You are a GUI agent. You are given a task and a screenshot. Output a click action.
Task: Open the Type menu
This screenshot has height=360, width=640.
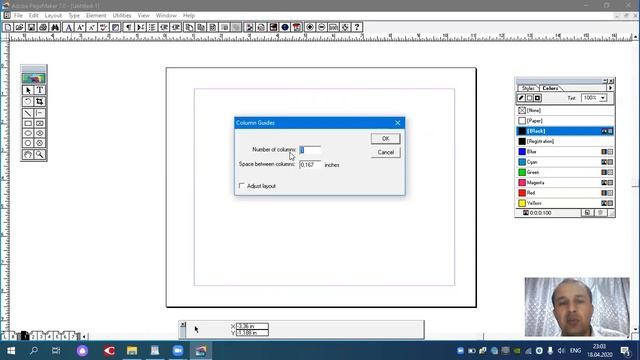point(74,16)
